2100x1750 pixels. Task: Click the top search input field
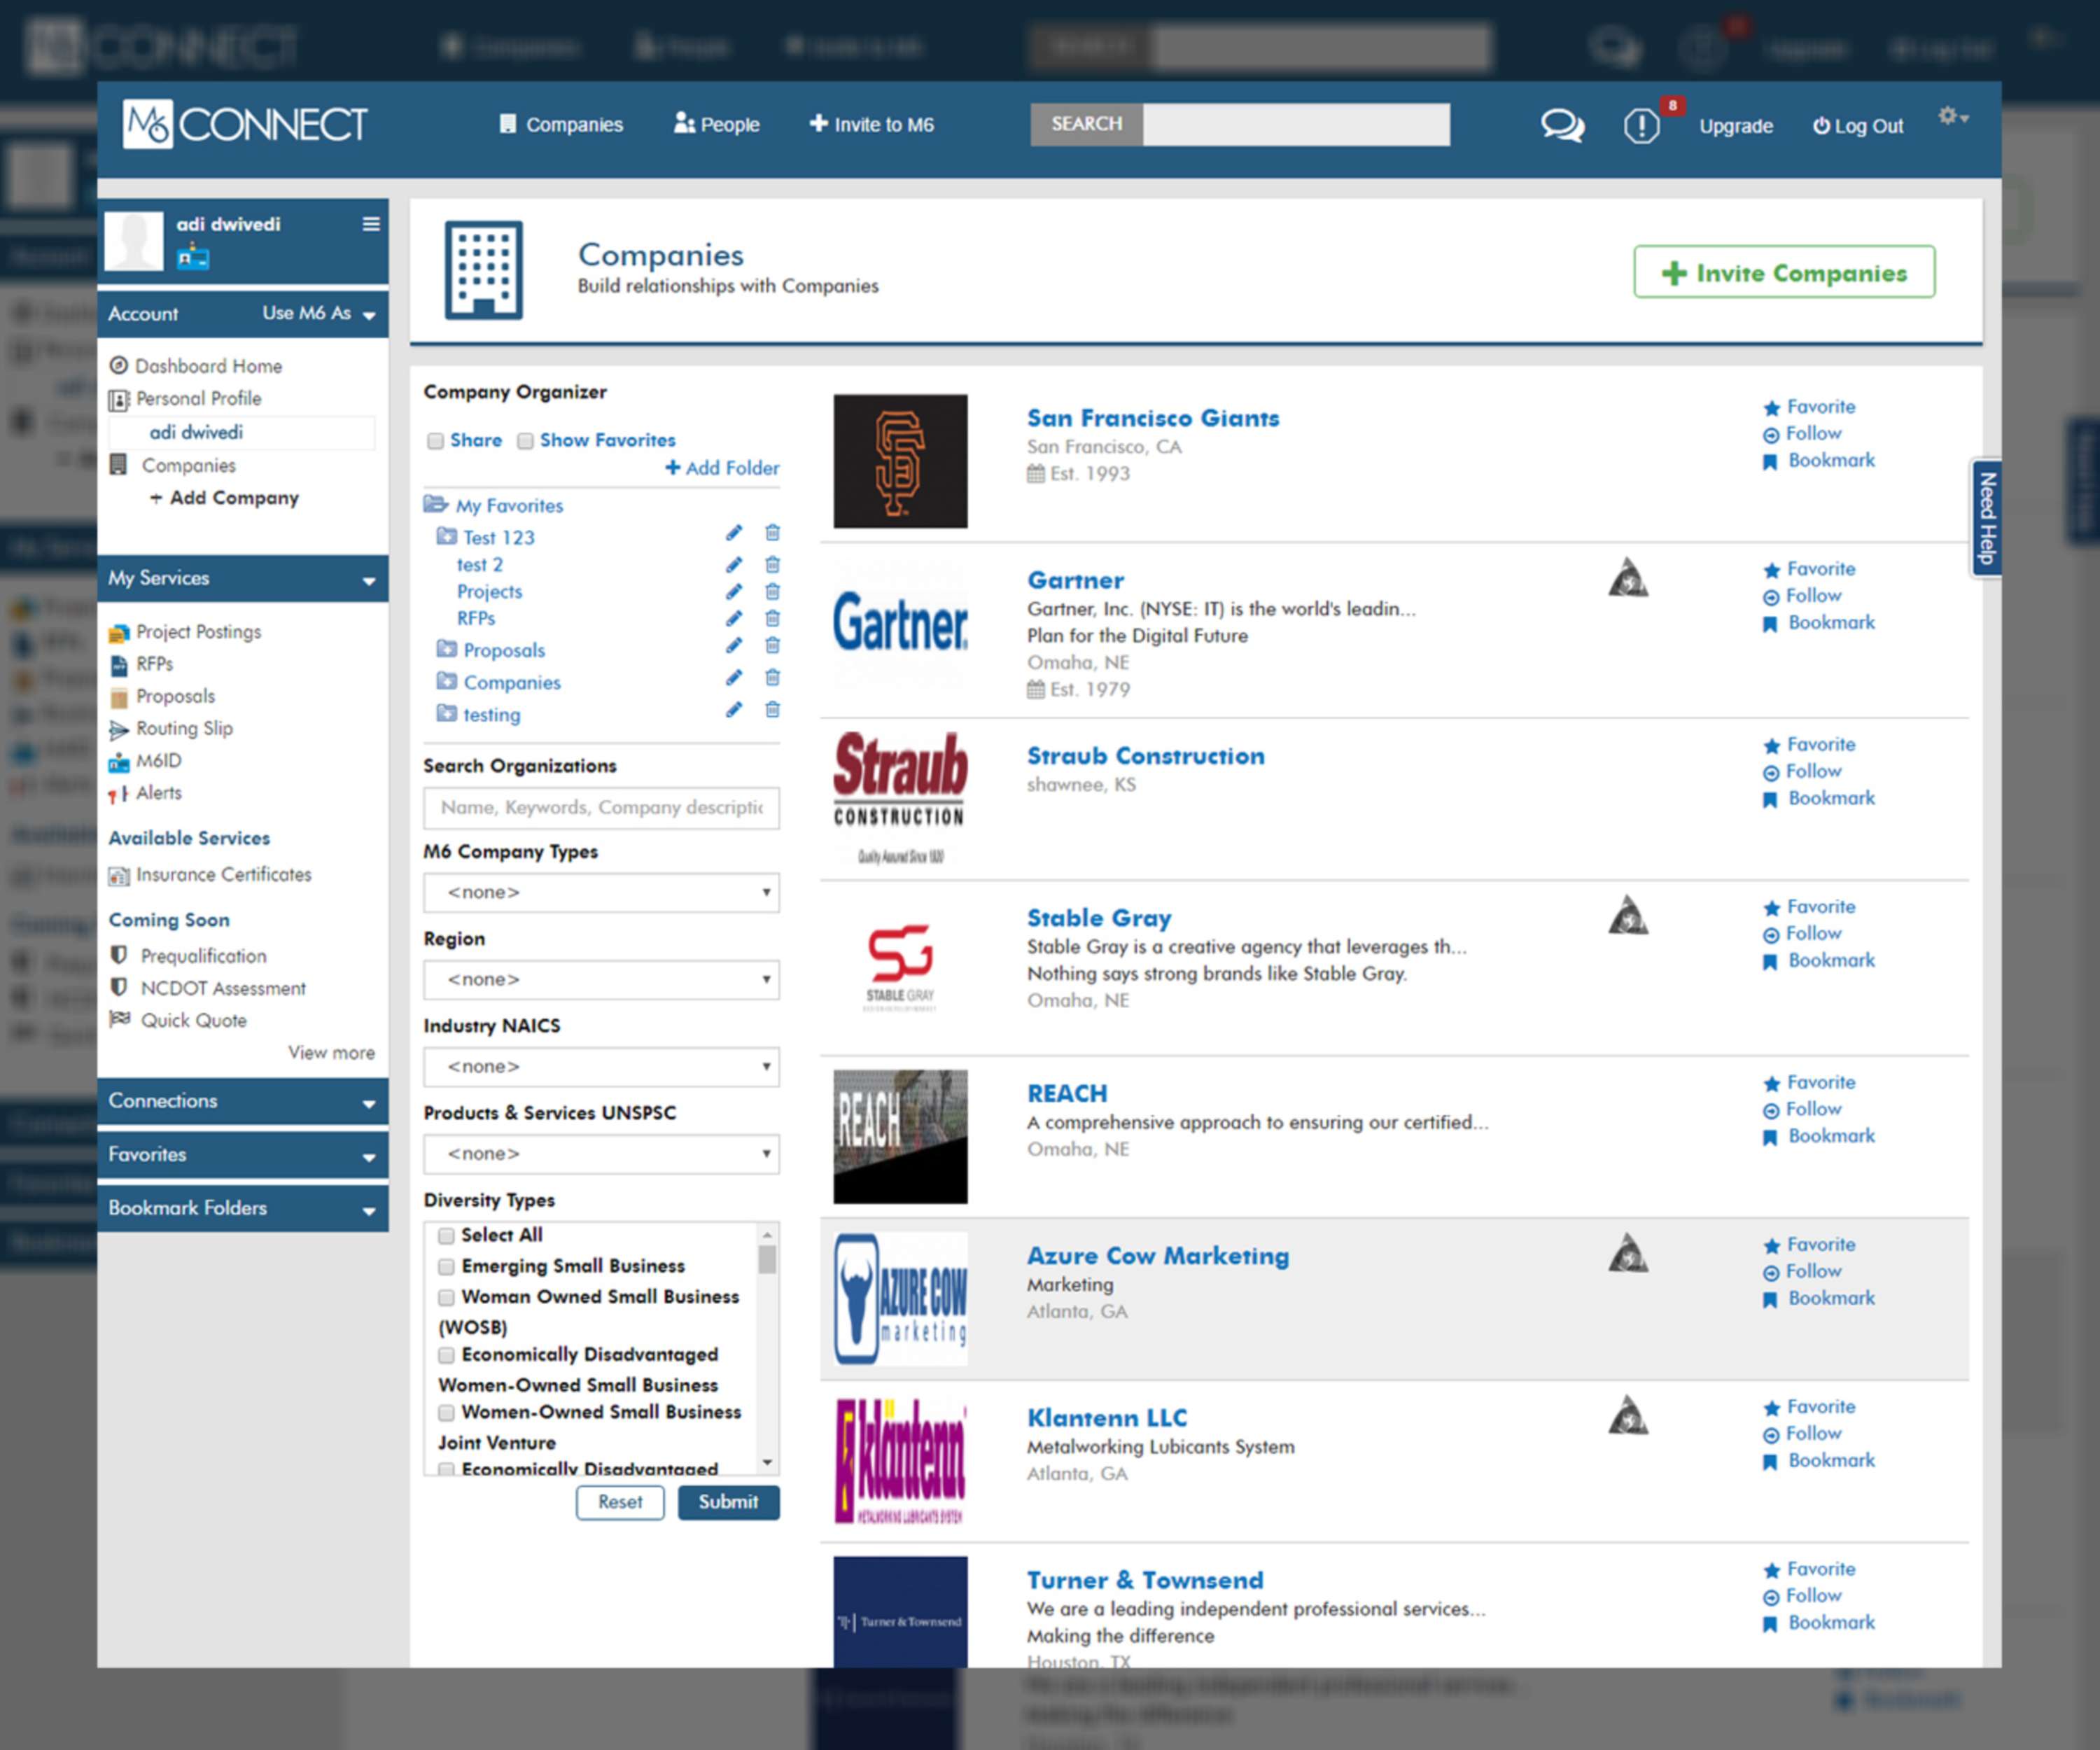click(1296, 124)
